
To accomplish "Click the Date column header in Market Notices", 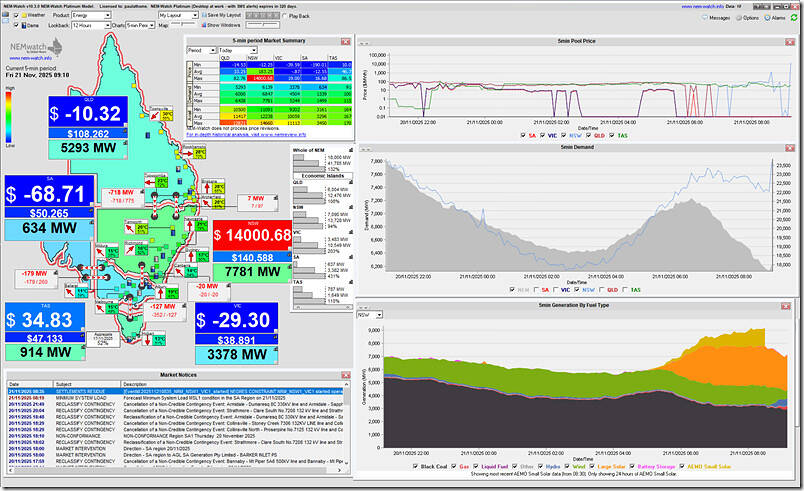I will pos(30,384).
